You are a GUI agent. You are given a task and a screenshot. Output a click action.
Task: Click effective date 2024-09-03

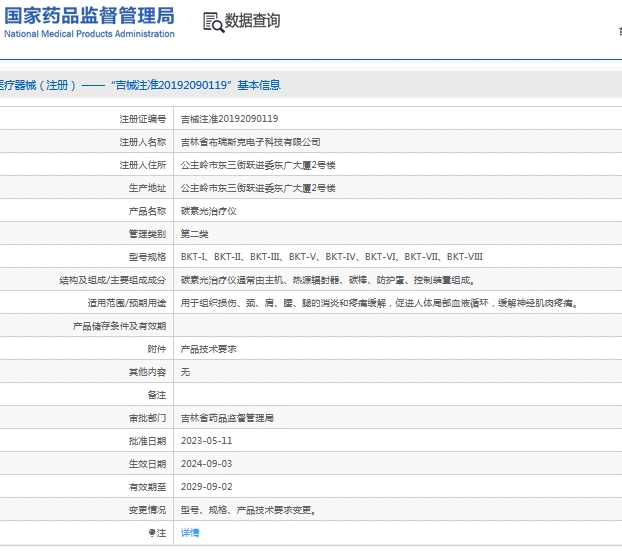[207, 464]
